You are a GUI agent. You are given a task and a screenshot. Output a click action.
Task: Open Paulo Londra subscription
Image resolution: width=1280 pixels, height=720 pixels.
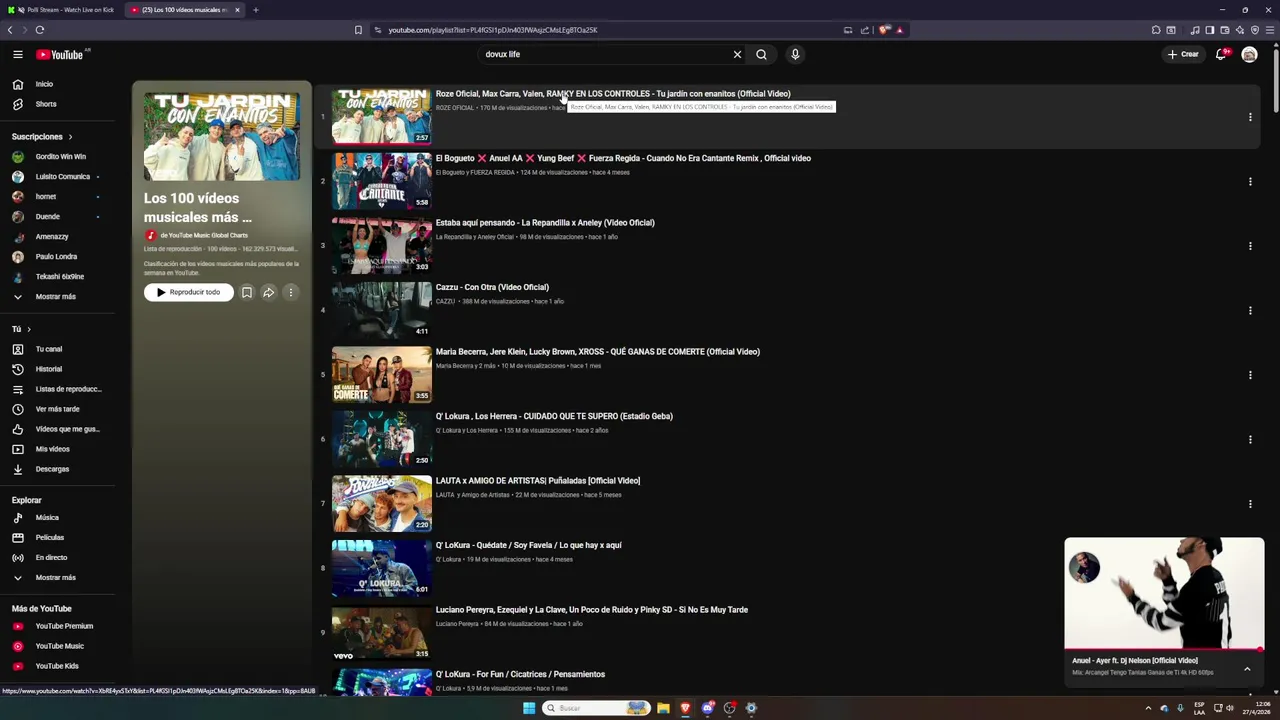point(57,256)
